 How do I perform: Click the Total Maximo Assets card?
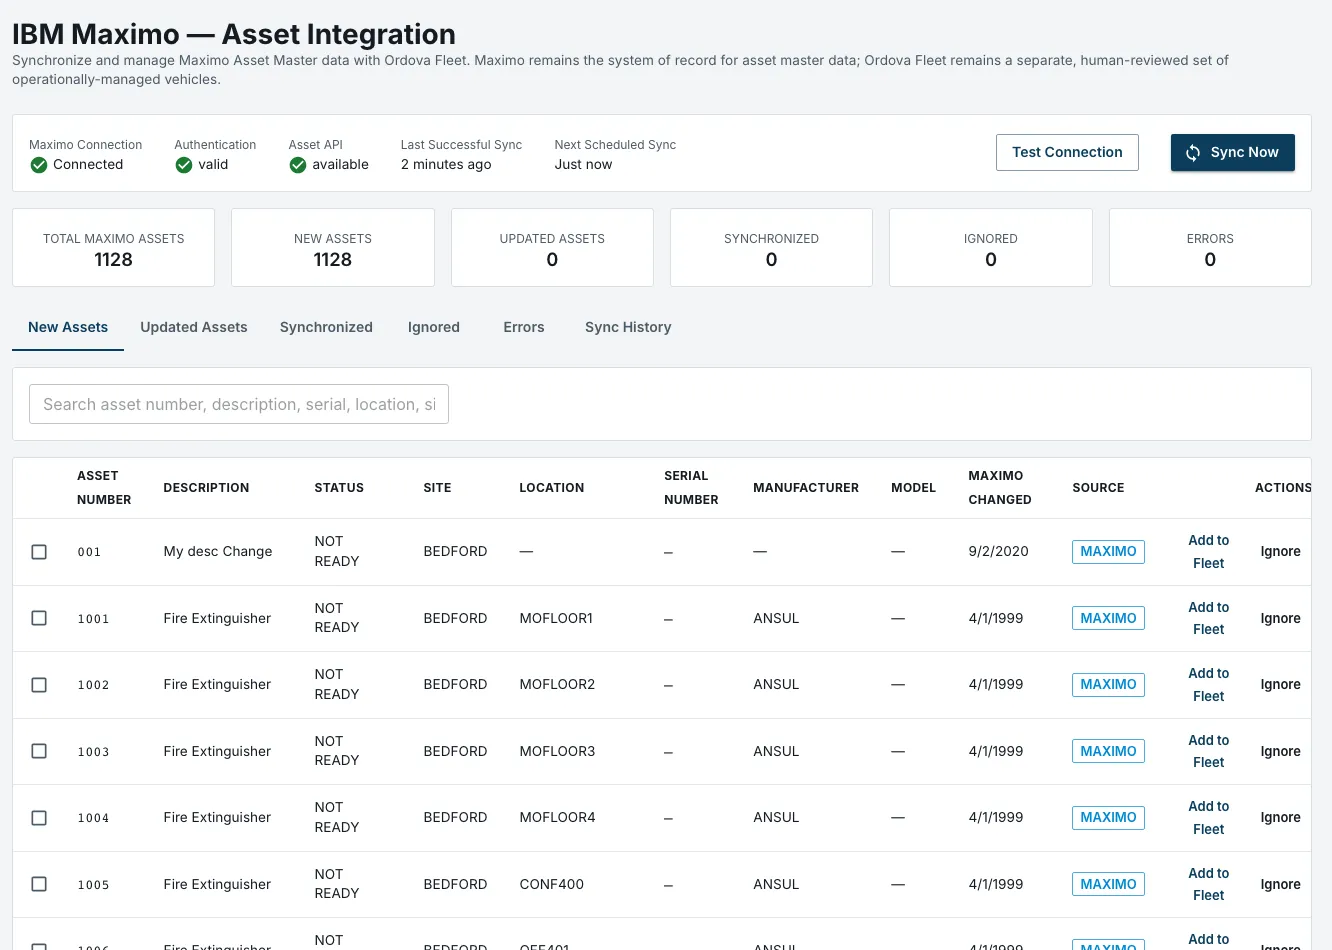113,248
